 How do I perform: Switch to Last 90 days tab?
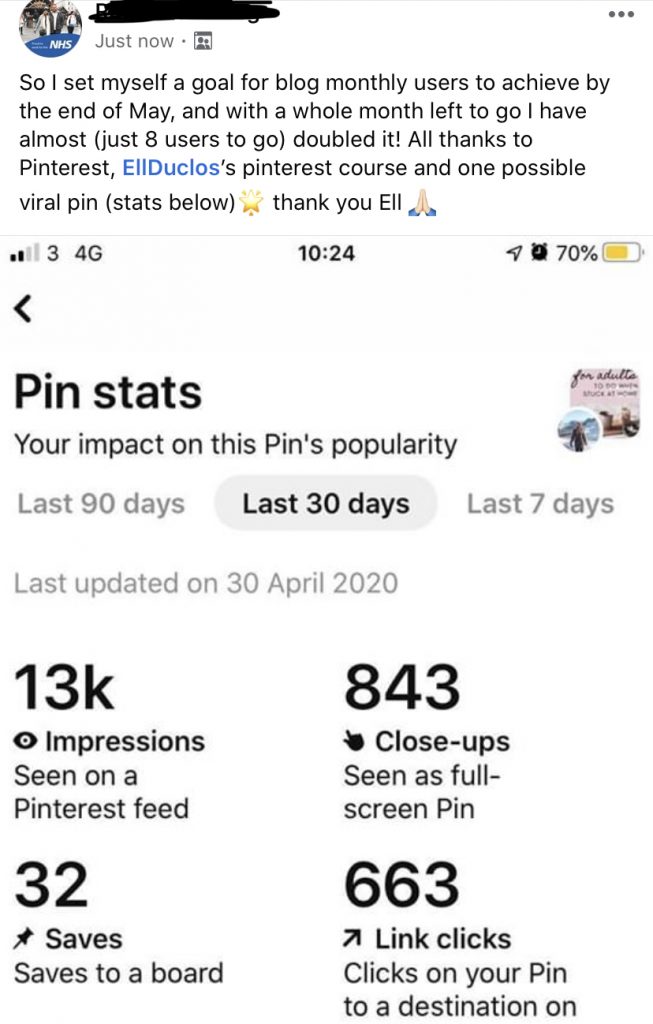point(101,504)
